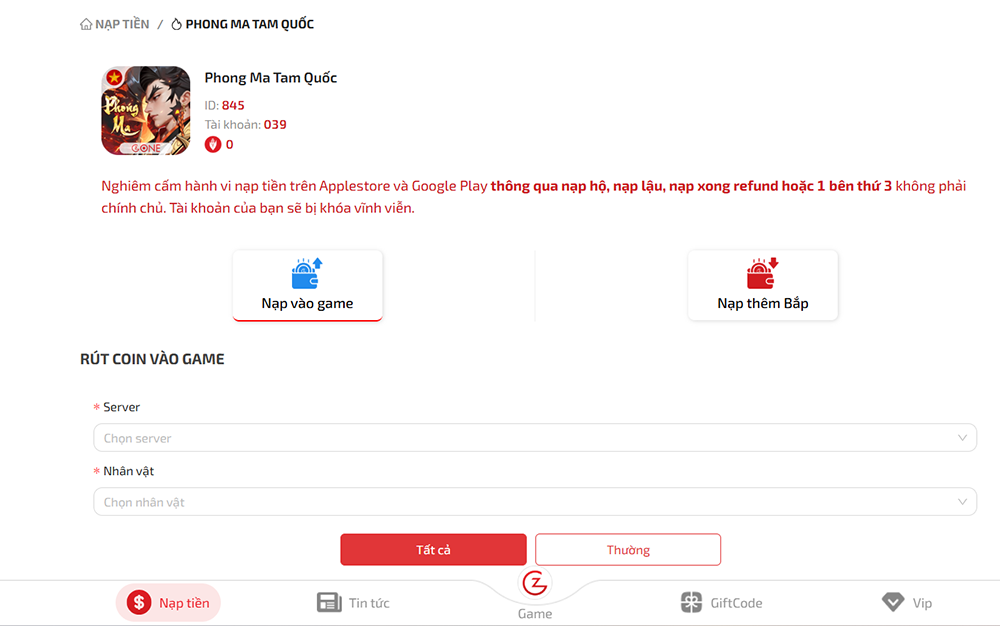This screenshot has width=1000, height=626.
Task: Go to Tin tức news section
Action: (353, 603)
